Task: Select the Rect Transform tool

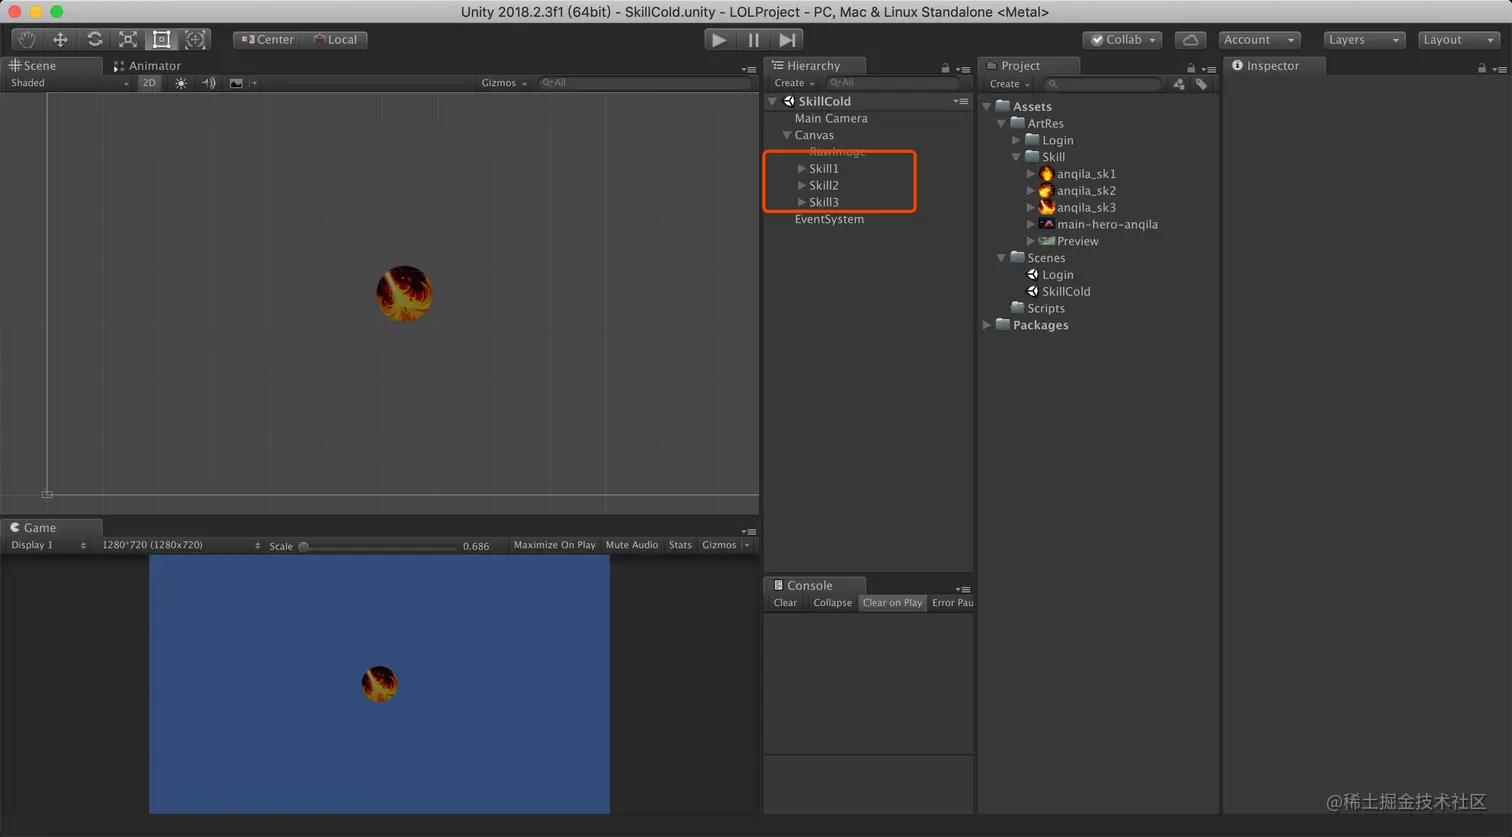Action: click(x=161, y=39)
